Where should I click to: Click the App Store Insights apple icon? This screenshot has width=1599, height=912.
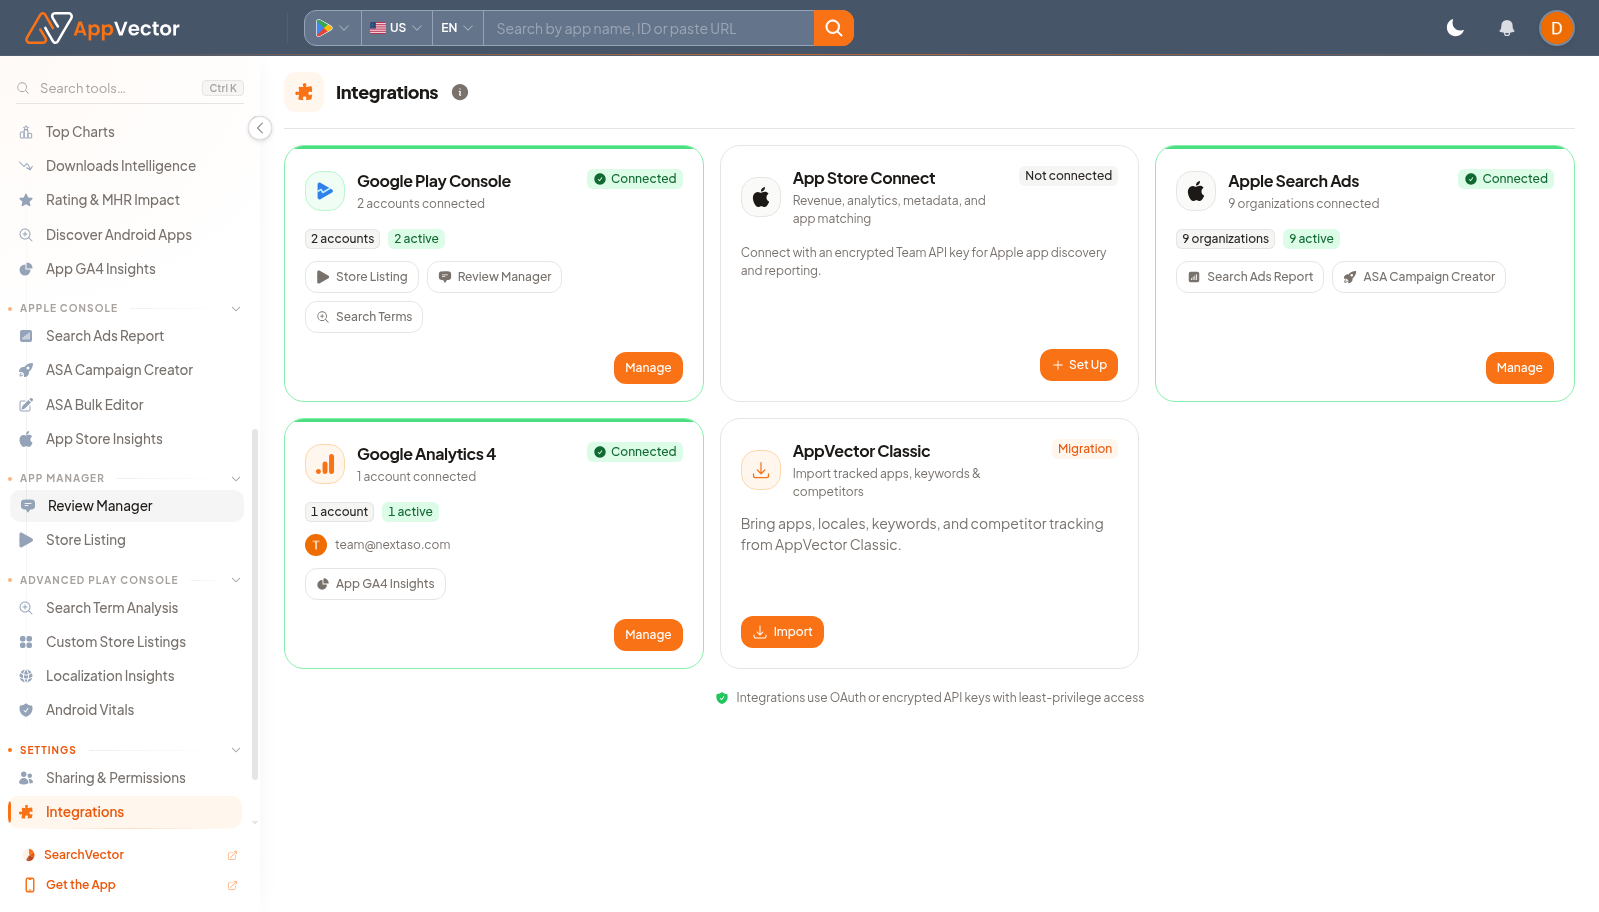coord(26,439)
